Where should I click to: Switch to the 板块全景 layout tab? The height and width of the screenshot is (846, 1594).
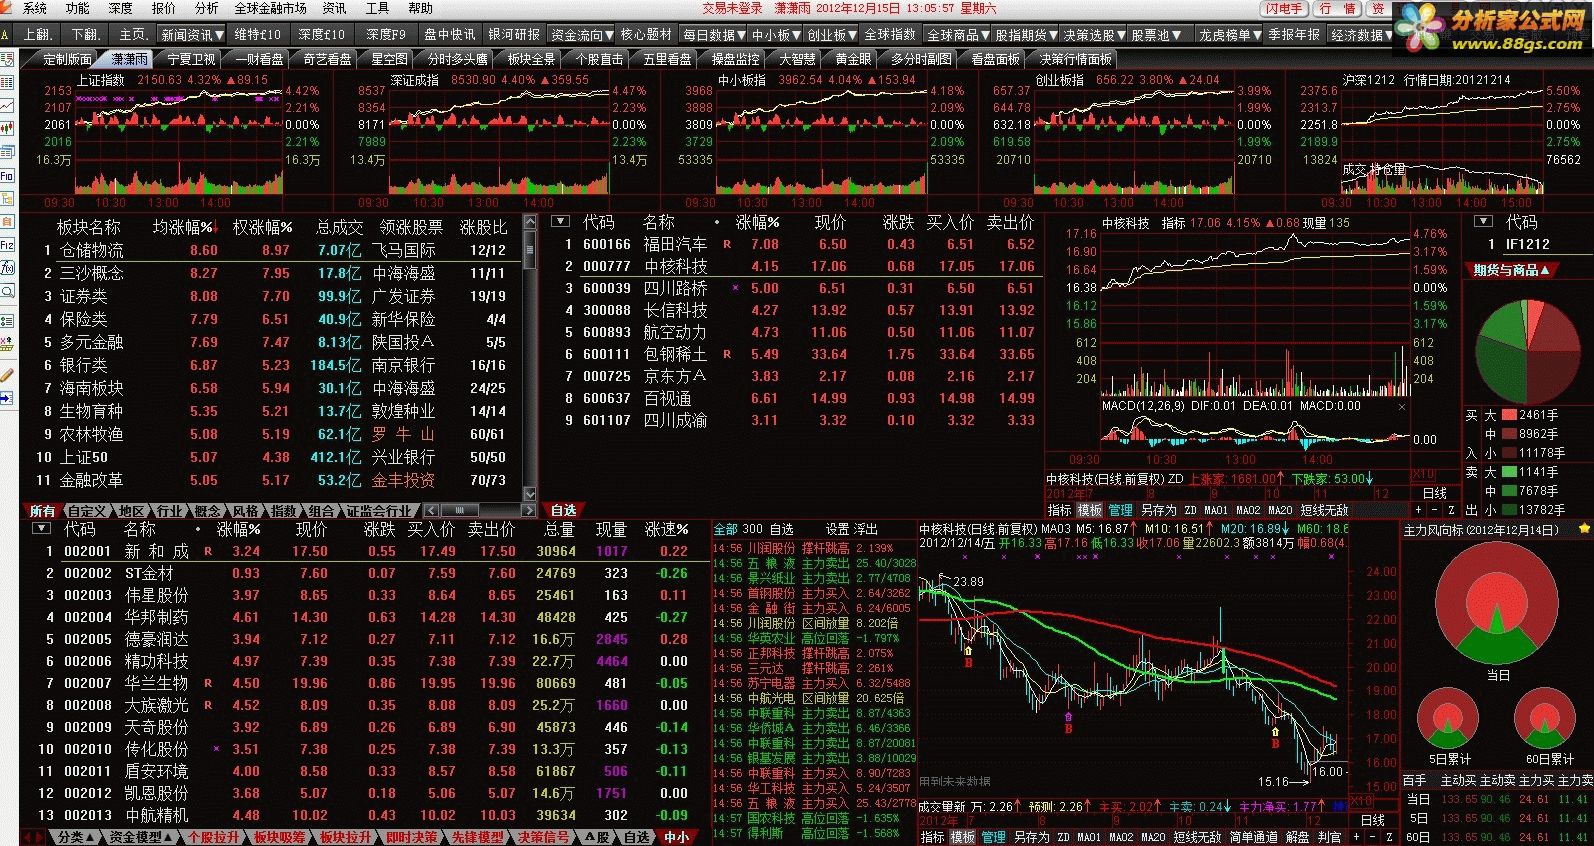pos(531,59)
